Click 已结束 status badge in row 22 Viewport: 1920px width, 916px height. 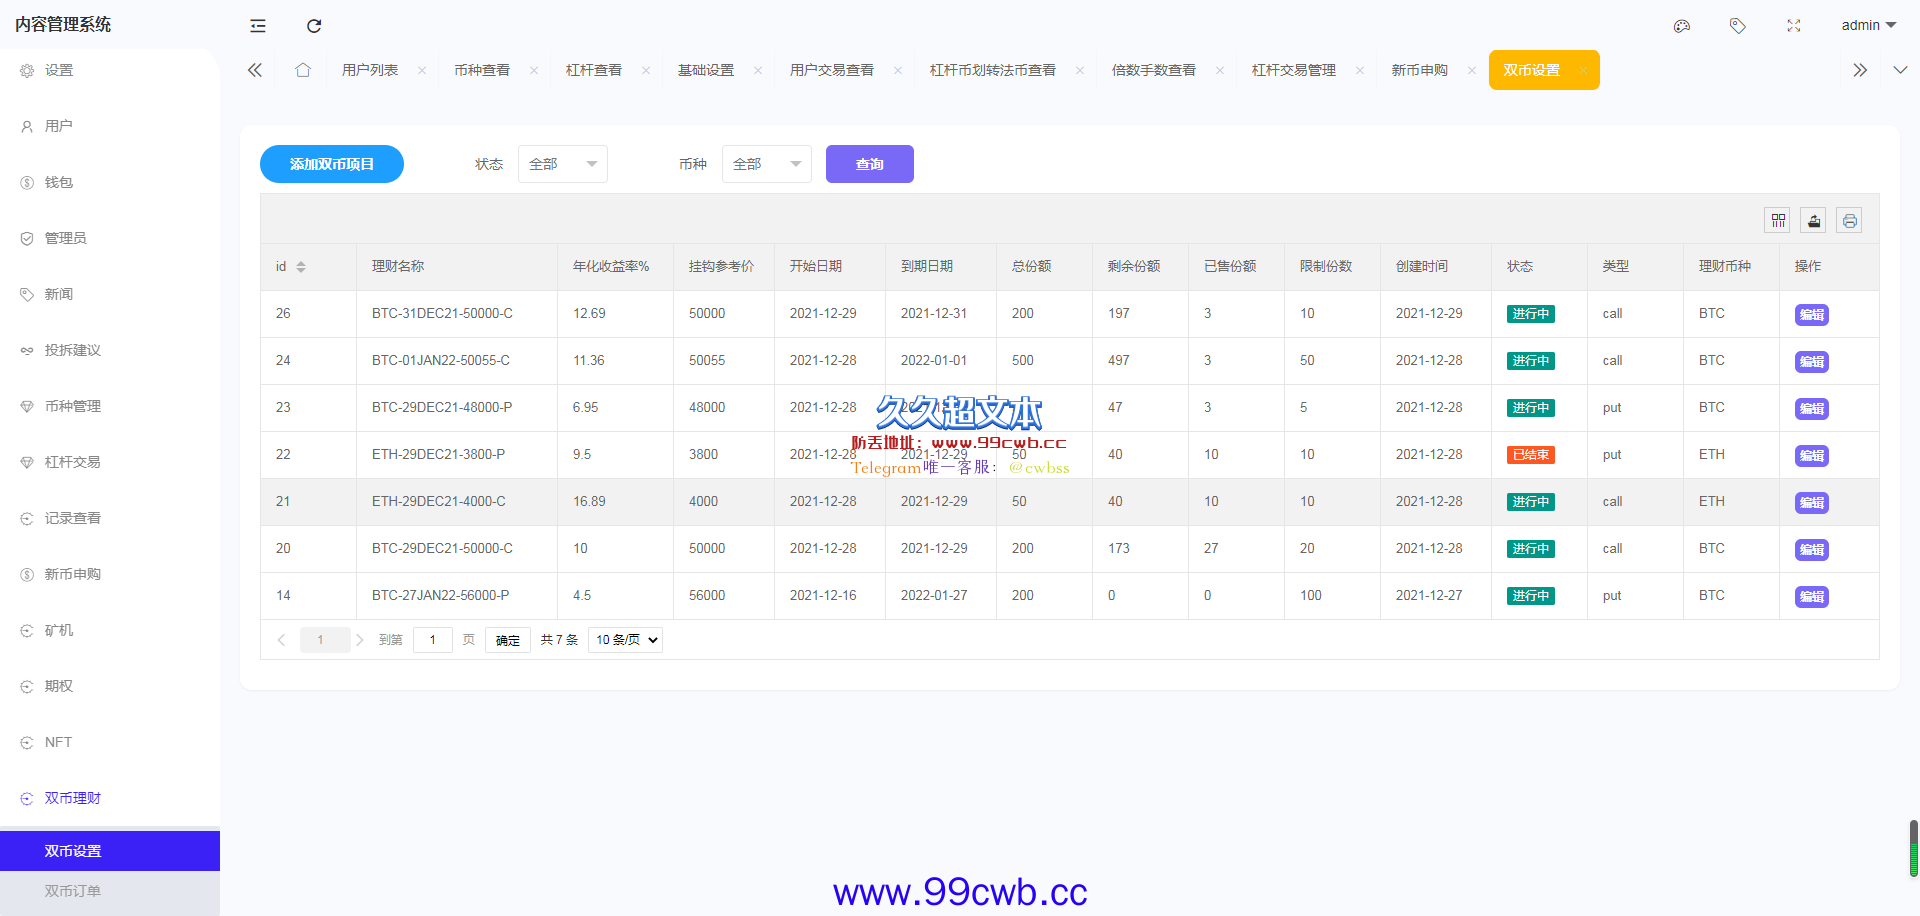1531,455
